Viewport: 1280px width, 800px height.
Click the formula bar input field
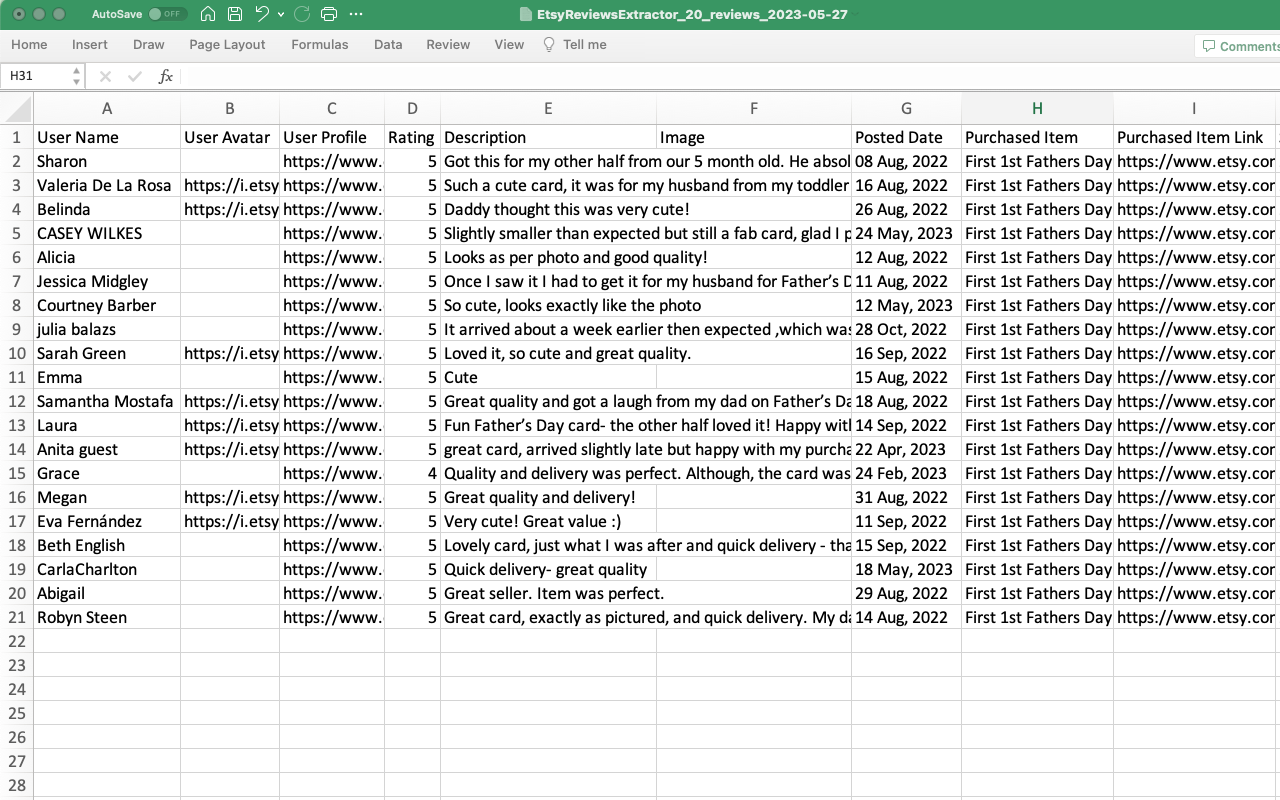[x=730, y=76]
